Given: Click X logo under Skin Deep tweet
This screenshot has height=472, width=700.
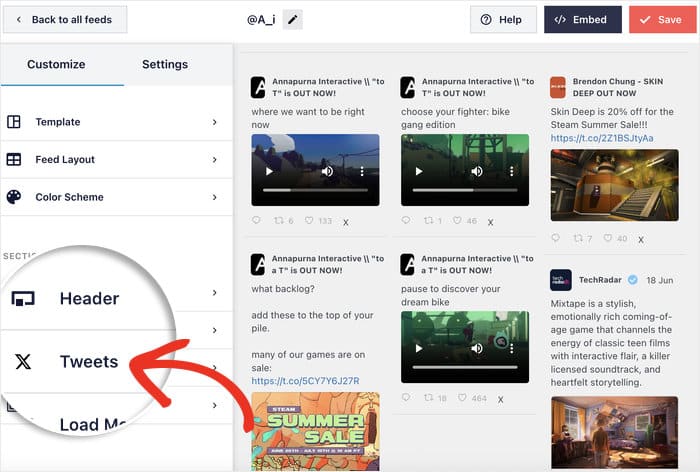Looking at the screenshot, I should click(x=641, y=240).
